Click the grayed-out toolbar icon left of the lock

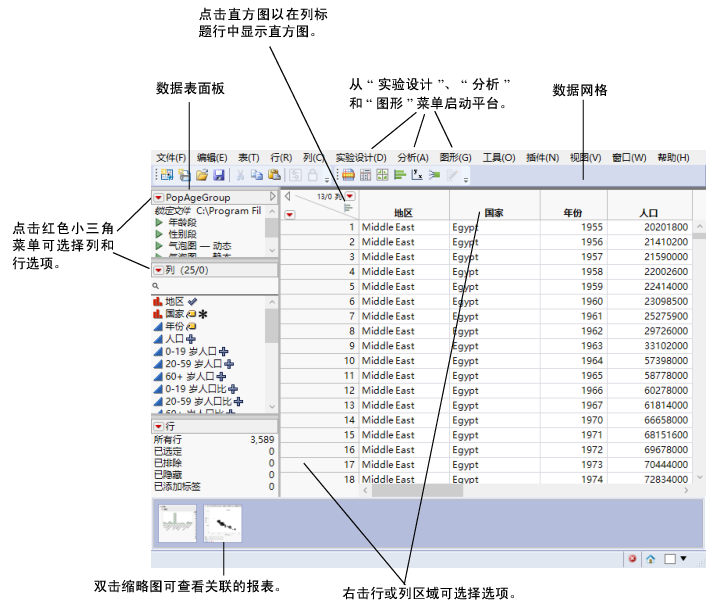(295, 175)
